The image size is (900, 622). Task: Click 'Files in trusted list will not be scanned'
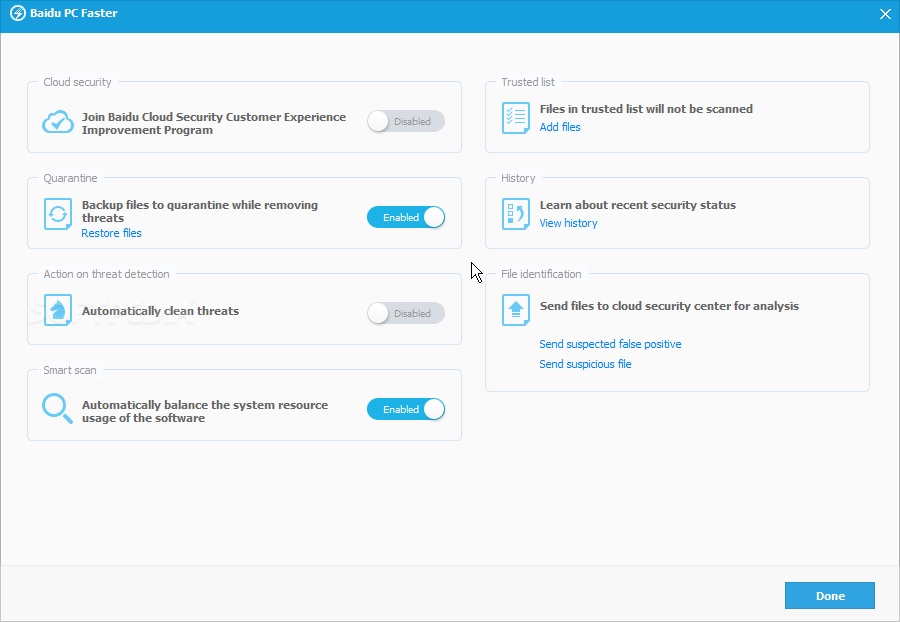click(646, 109)
